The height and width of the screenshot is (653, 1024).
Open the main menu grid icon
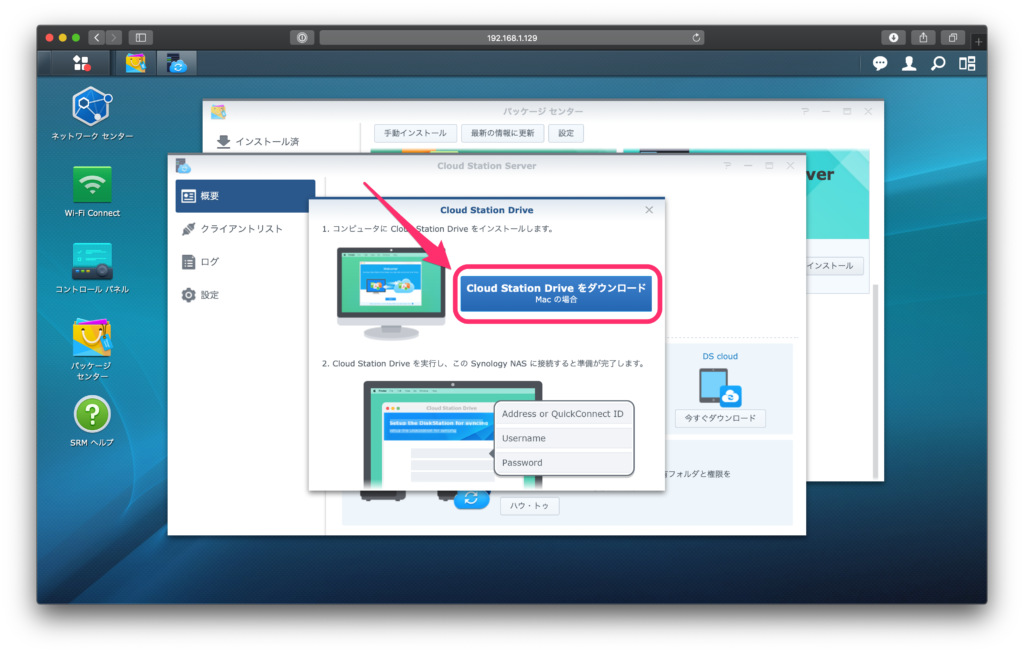point(82,64)
